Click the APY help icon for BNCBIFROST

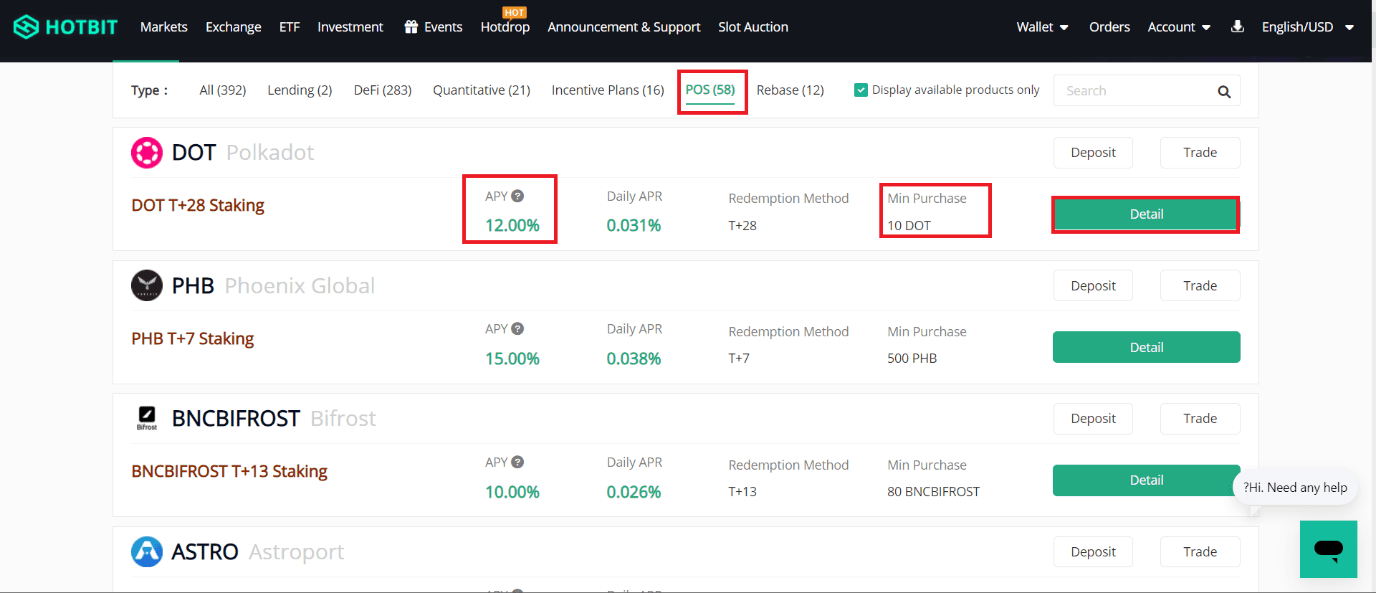click(518, 462)
